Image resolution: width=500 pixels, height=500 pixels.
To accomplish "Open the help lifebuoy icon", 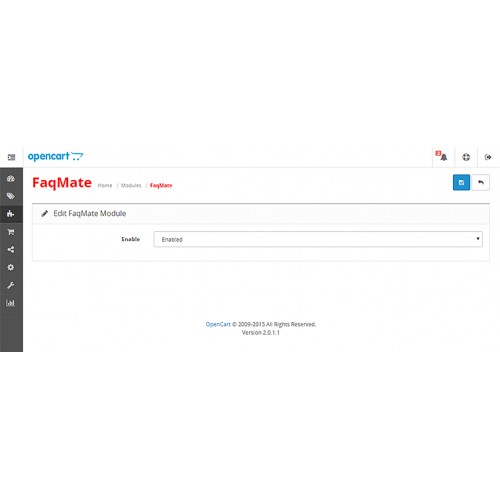I will pos(466,157).
